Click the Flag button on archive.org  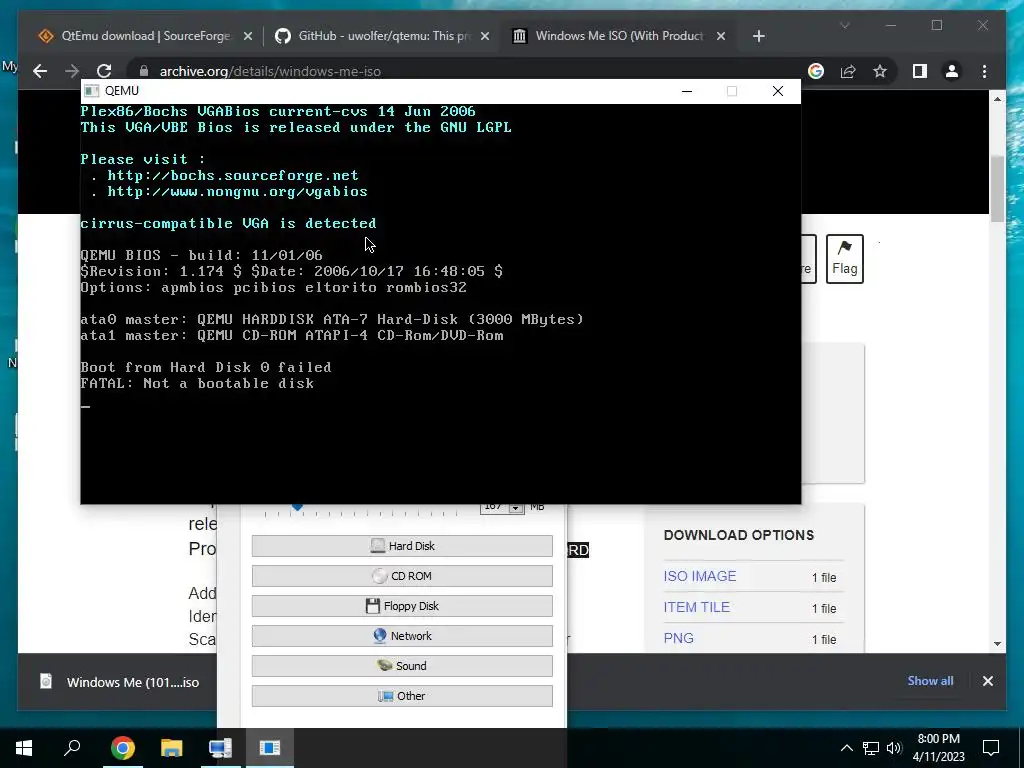click(844, 259)
